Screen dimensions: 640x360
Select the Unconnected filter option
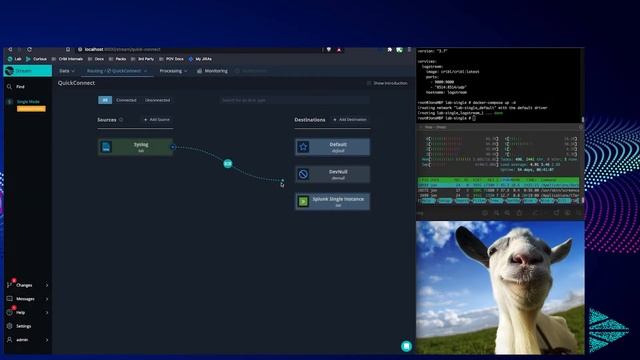click(x=158, y=100)
